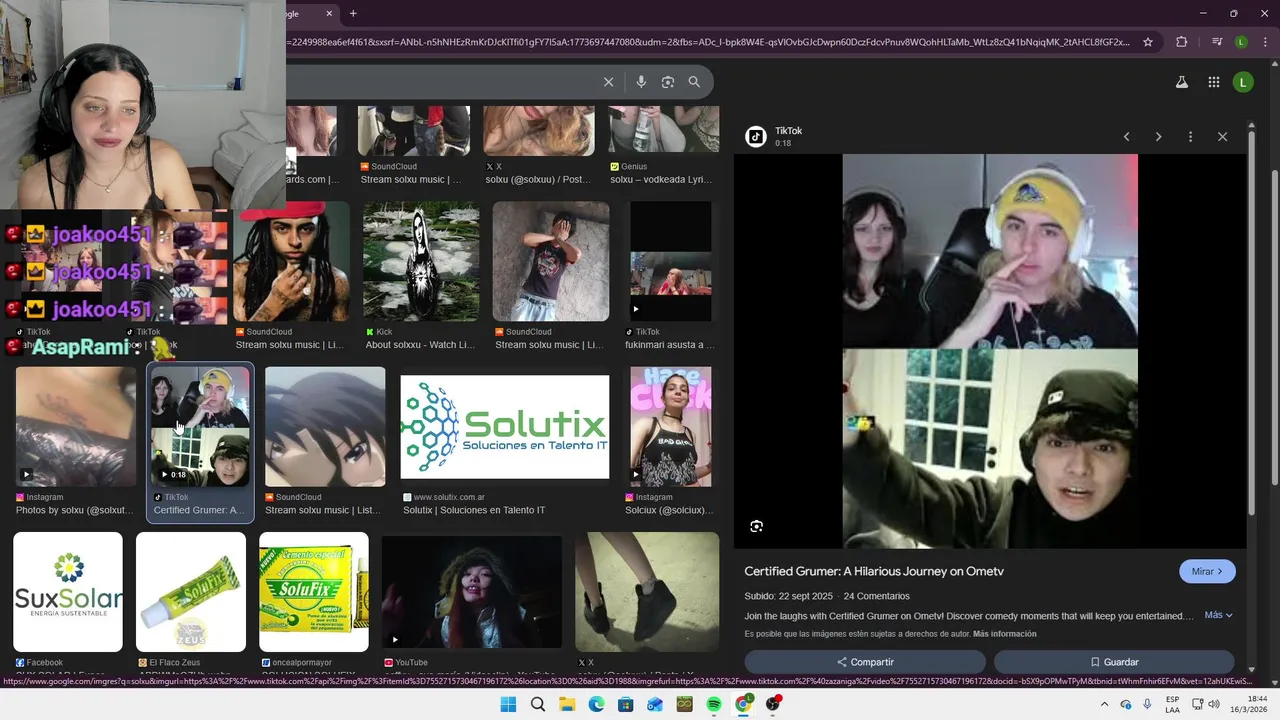The height and width of the screenshot is (720, 1280).
Task: Open the black sneakers X thumbnail
Action: tap(647, 592)
